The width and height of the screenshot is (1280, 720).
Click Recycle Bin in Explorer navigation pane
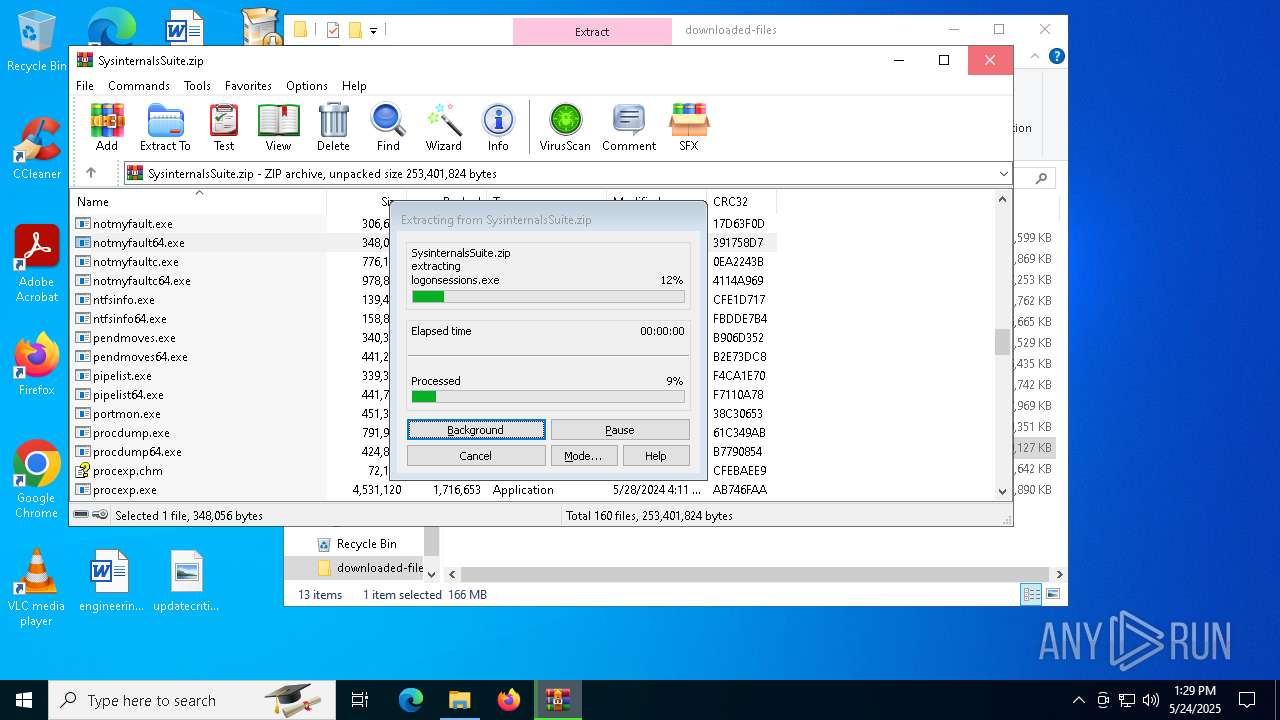[x=366, y=544]
